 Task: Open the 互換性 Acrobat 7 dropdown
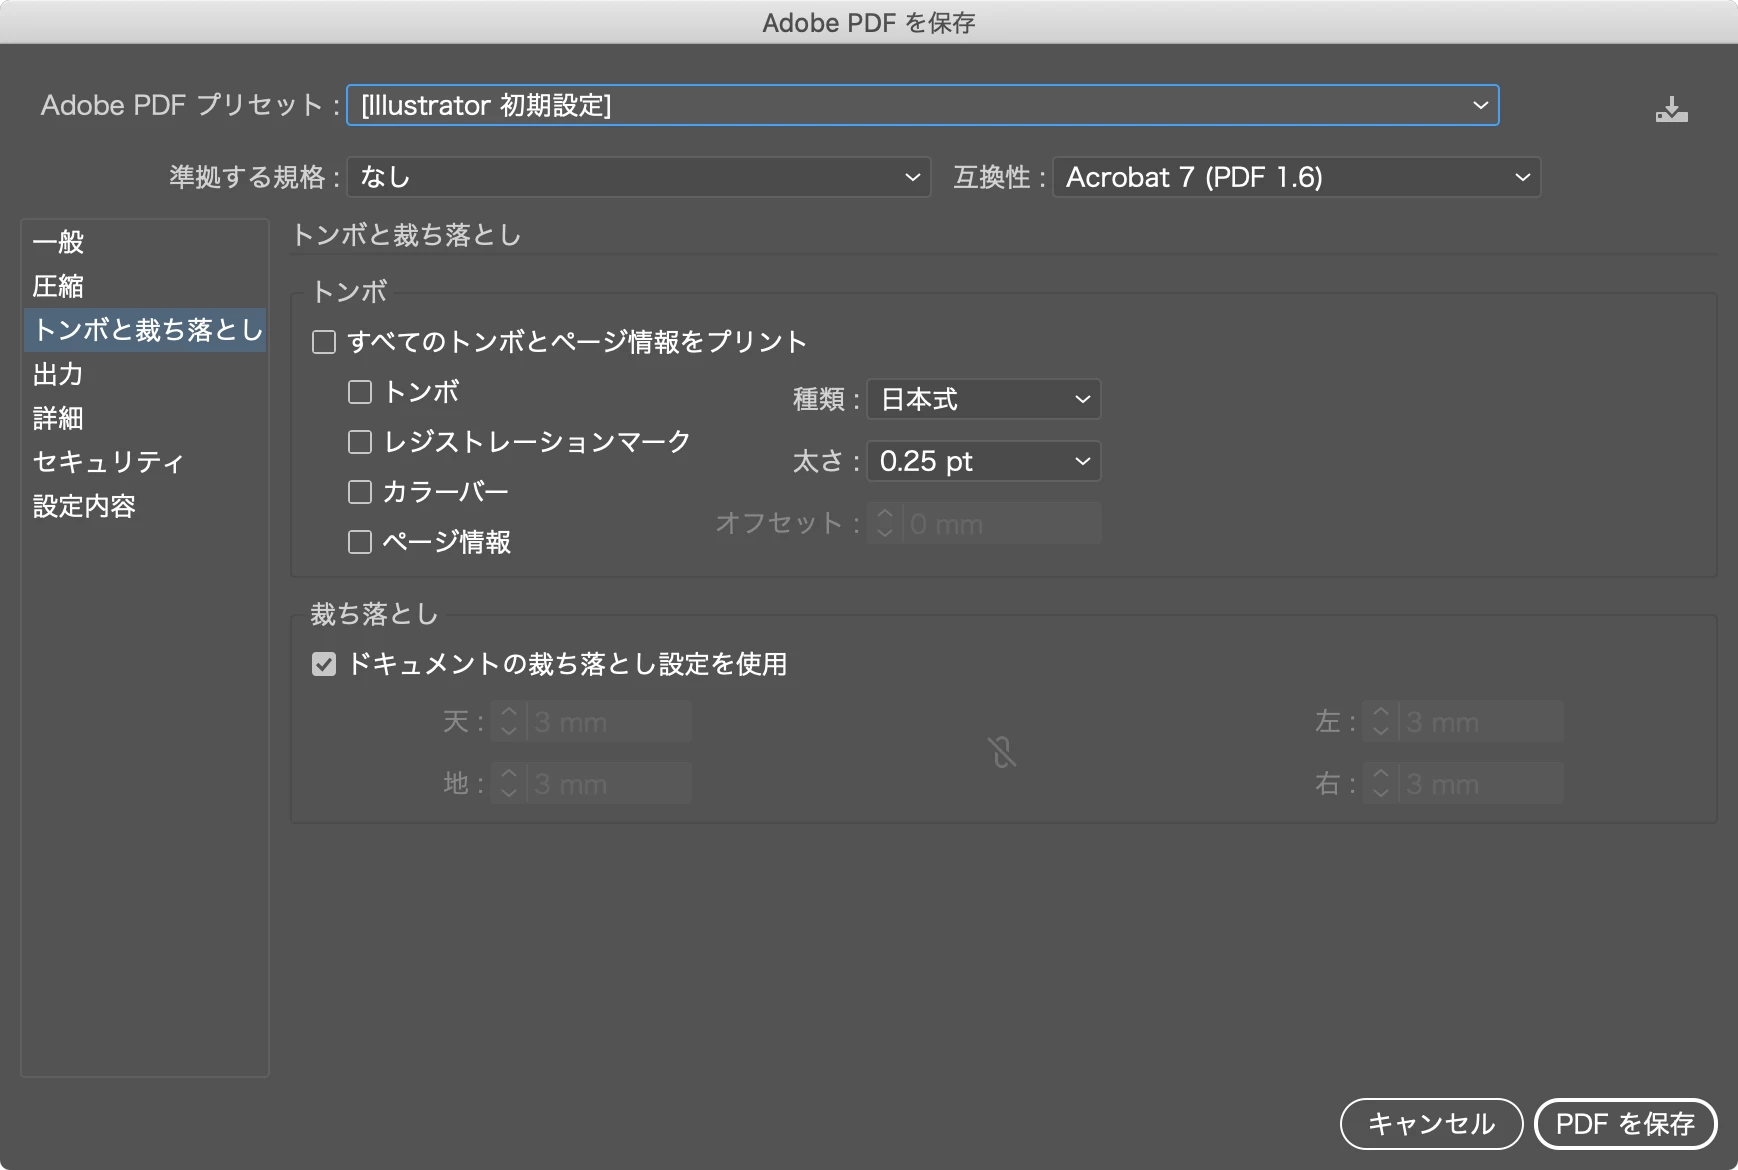coord(1296,177)
